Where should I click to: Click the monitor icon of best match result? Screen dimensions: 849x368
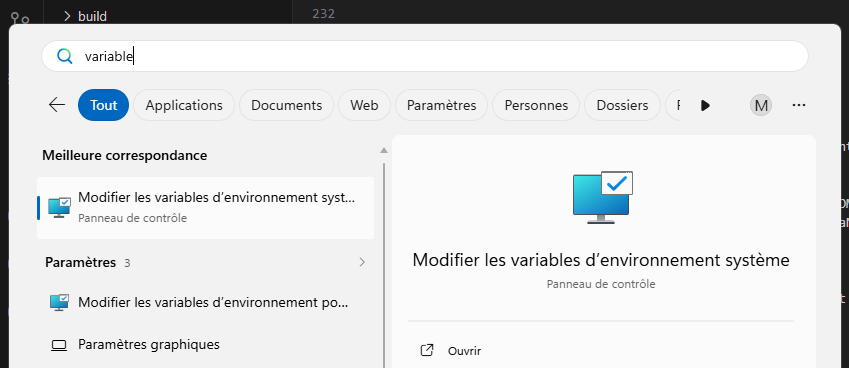(x=59, y=208)
